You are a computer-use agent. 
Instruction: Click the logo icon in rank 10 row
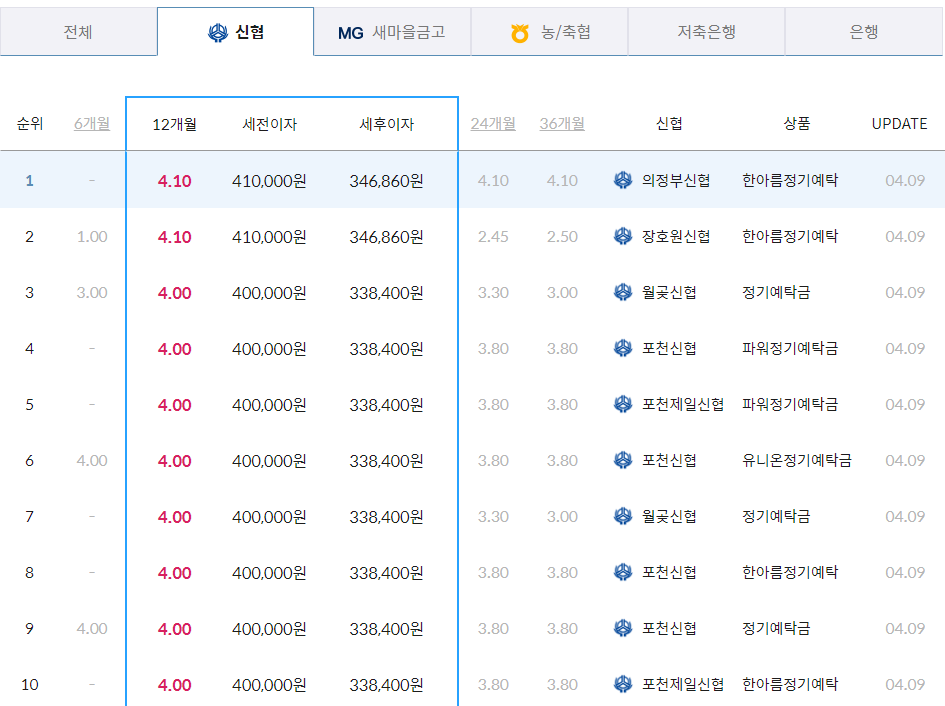(x=623, y=684)
